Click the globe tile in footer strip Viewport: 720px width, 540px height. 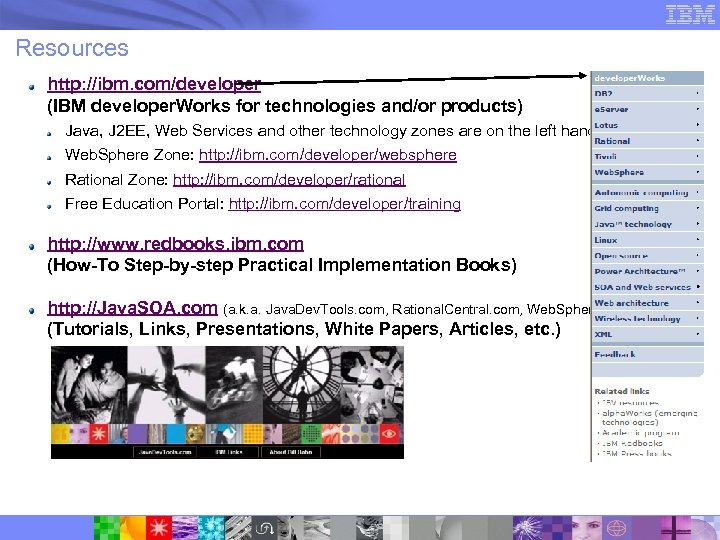click(616, 528)
